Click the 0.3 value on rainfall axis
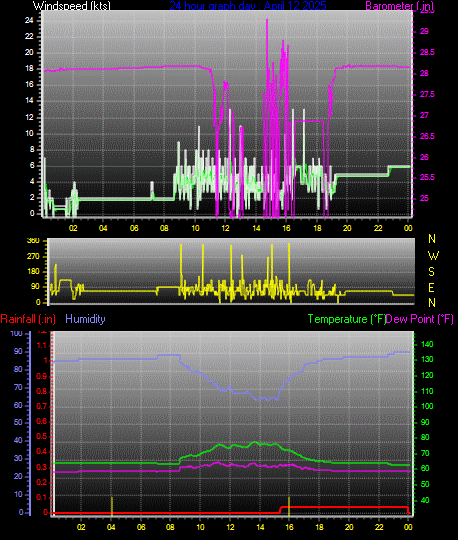Image resolution: width=458 pixels, height=540 pixels. 42,467
